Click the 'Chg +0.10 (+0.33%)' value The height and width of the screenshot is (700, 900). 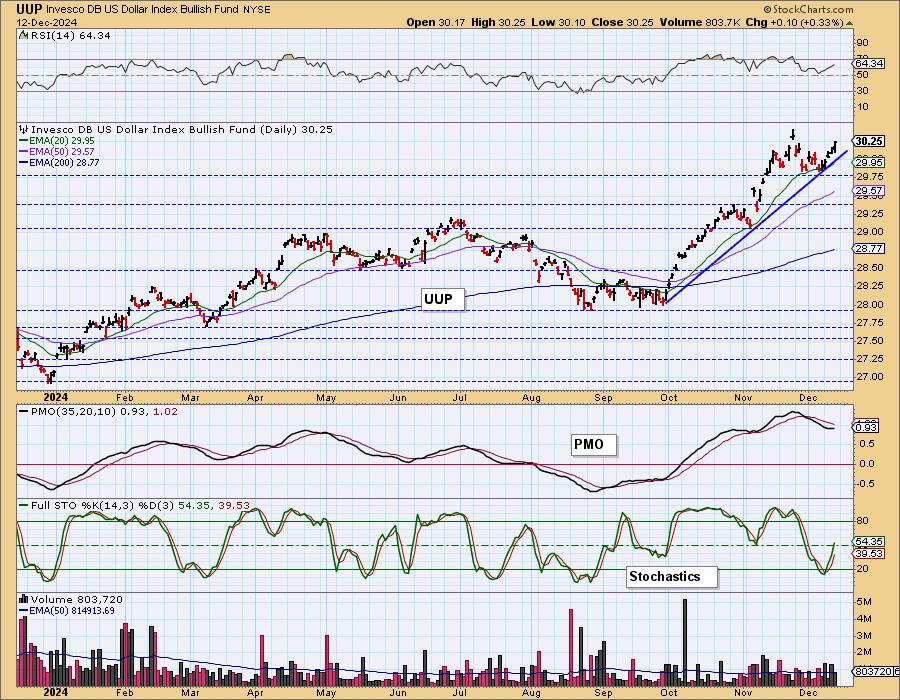[x=794, y=22]
